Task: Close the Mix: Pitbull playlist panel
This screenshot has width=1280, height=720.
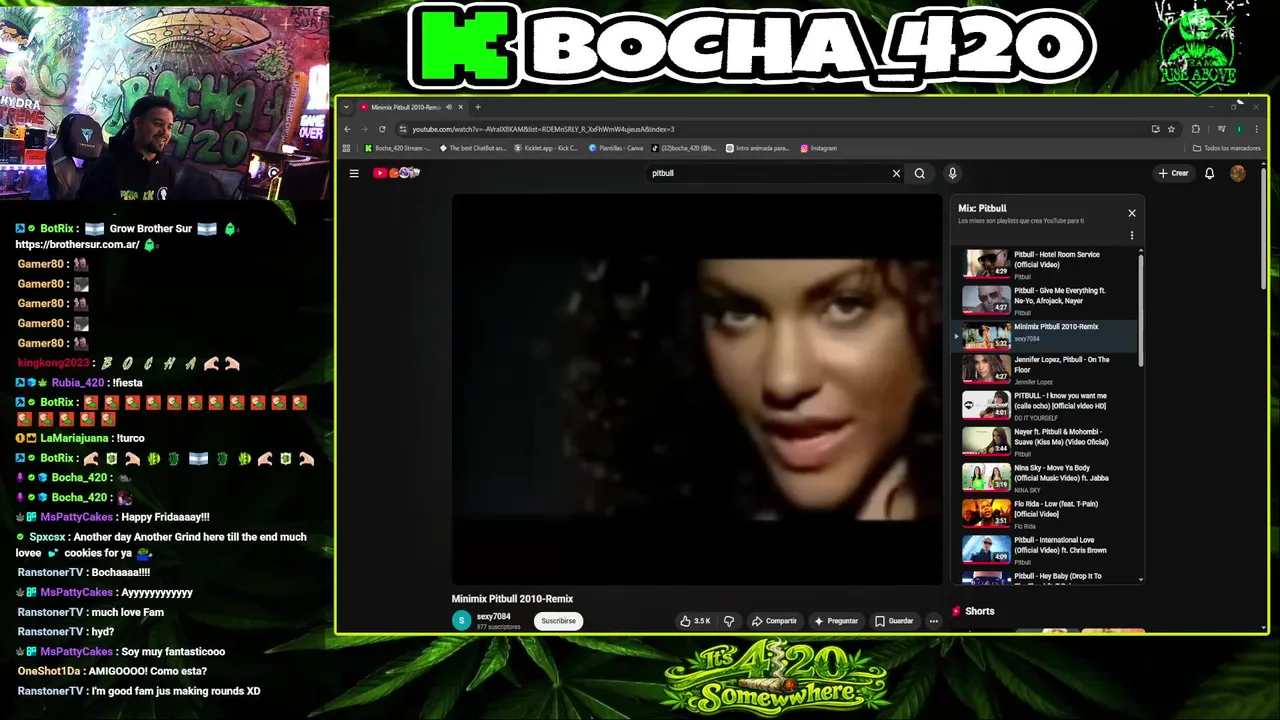Action: 1132,213
